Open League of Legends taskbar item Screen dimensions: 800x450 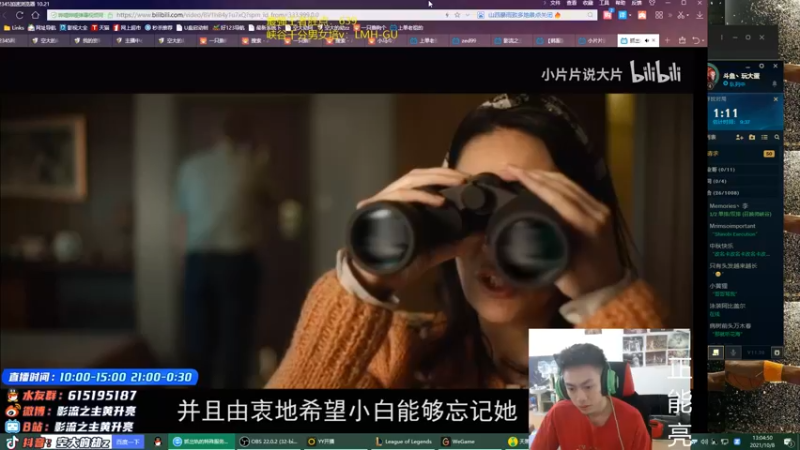click(403, 441)
